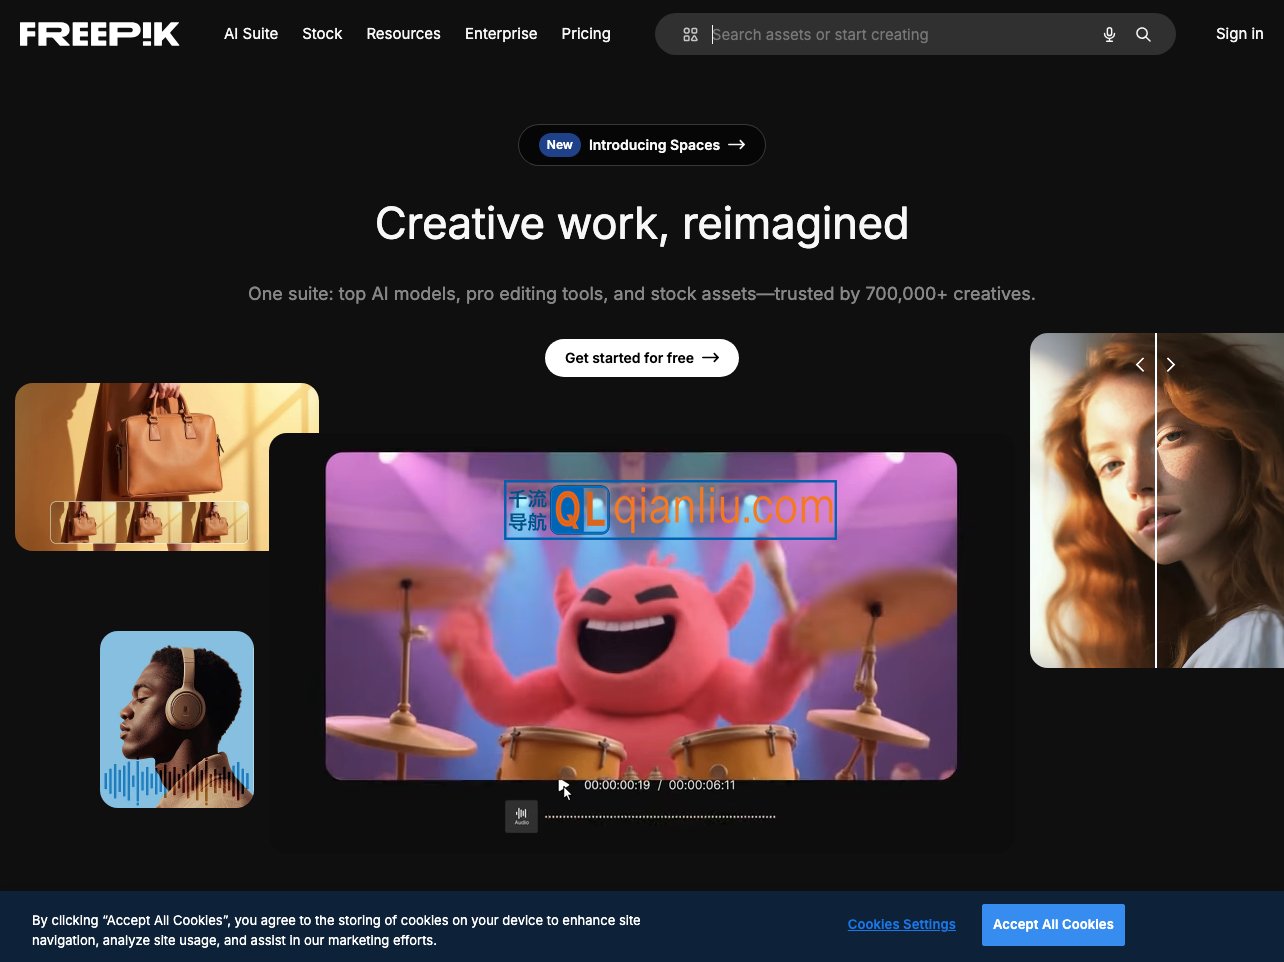The width and height of the screenshot is (1284, 962).
Task: Click the Freepik logo
Action: [100, 34]
